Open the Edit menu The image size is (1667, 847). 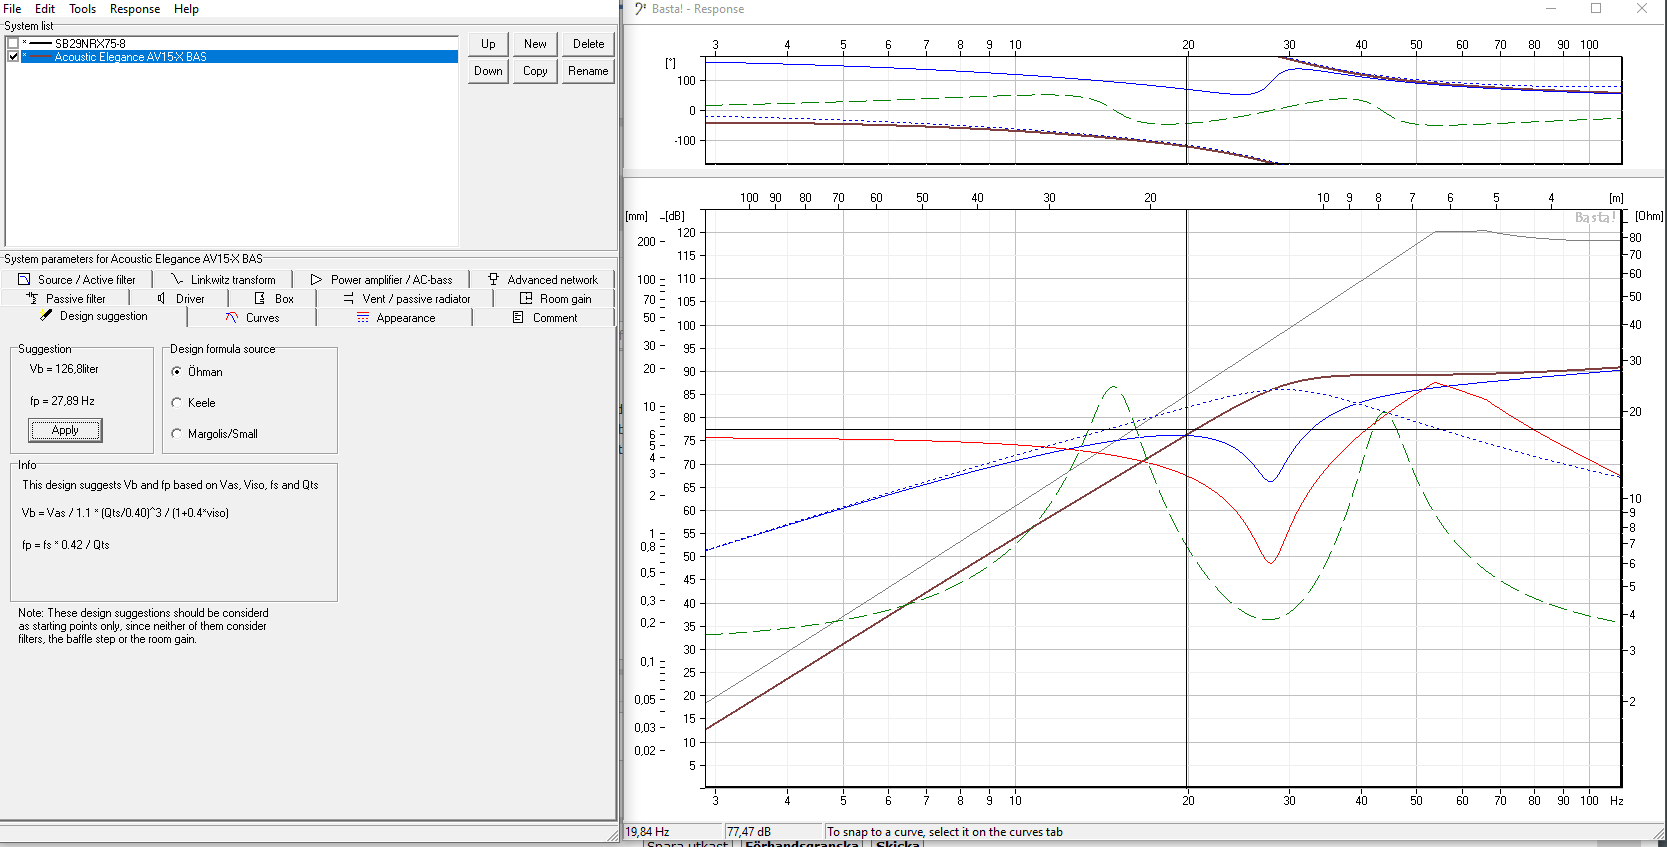pos(45,9)
